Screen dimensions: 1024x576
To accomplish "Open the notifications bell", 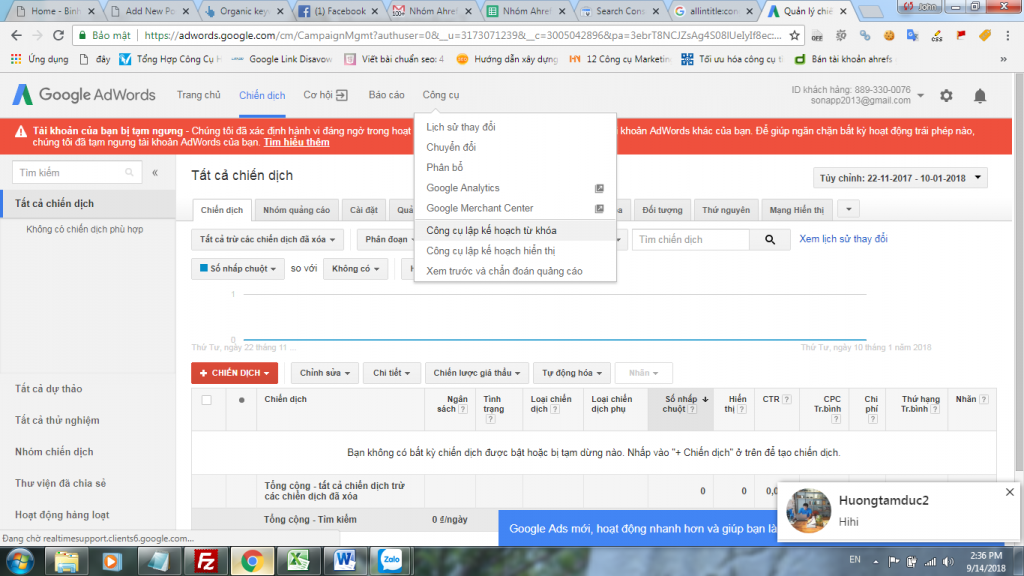I will click(x=980, y=96).
